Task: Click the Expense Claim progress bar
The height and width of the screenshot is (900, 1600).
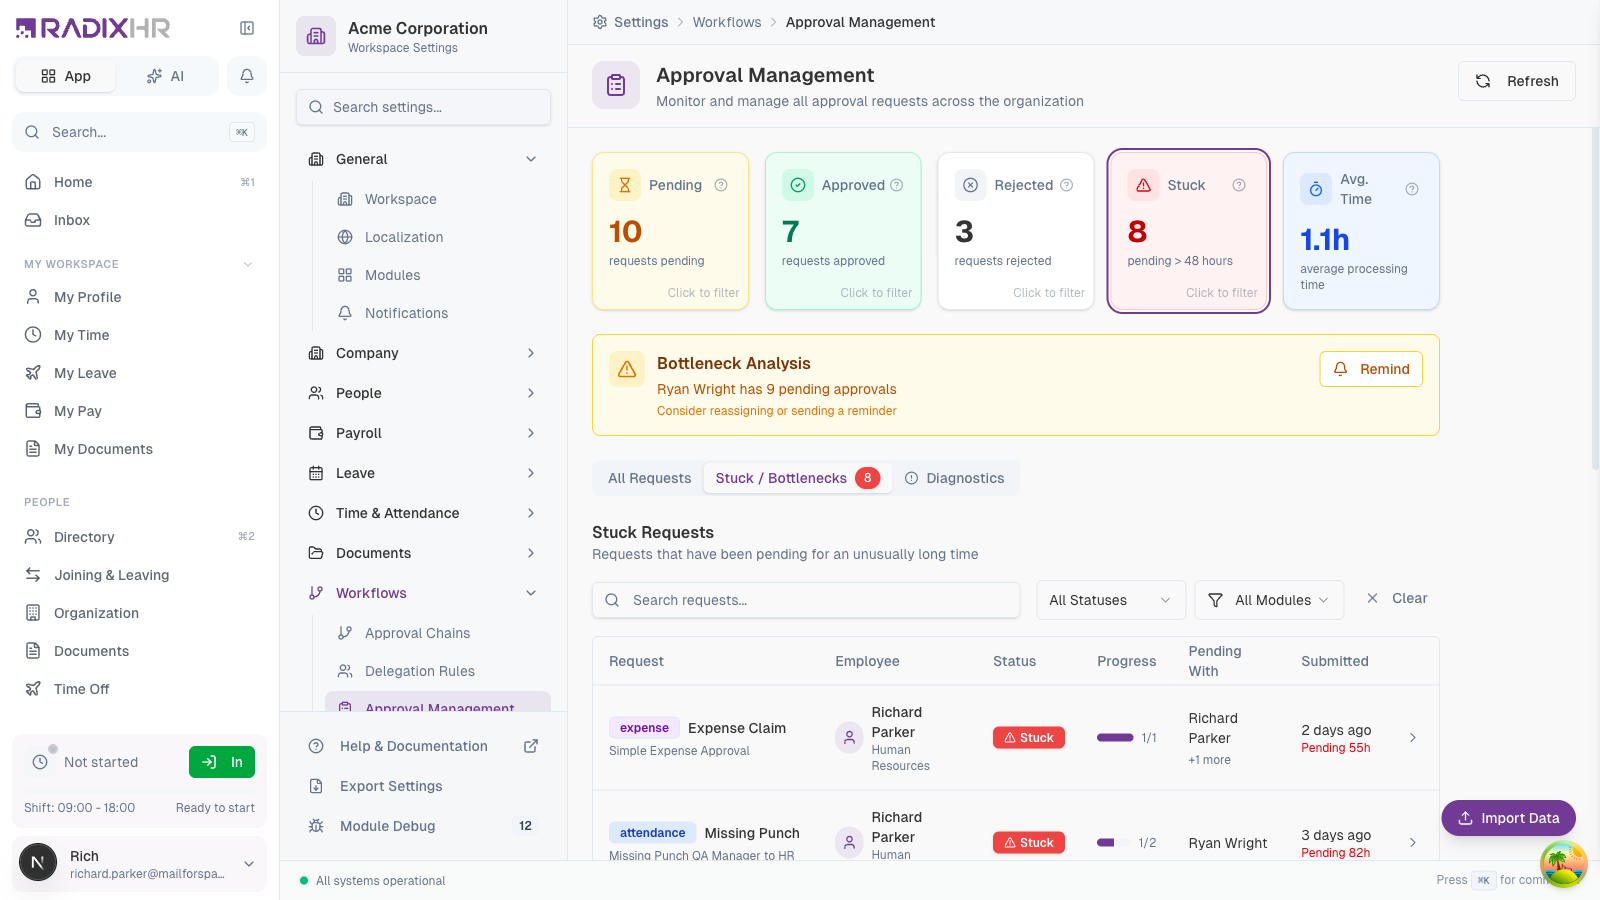Action: coord(1115,738)
